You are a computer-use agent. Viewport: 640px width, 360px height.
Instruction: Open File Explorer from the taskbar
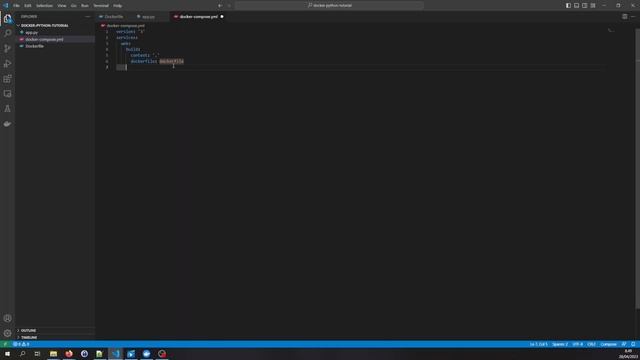coord(53,354)
